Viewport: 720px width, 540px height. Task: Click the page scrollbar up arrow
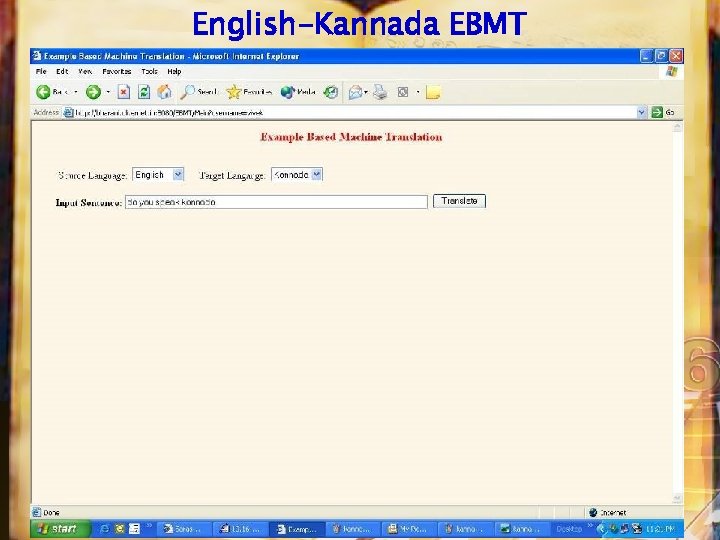(x=677, y=127)
